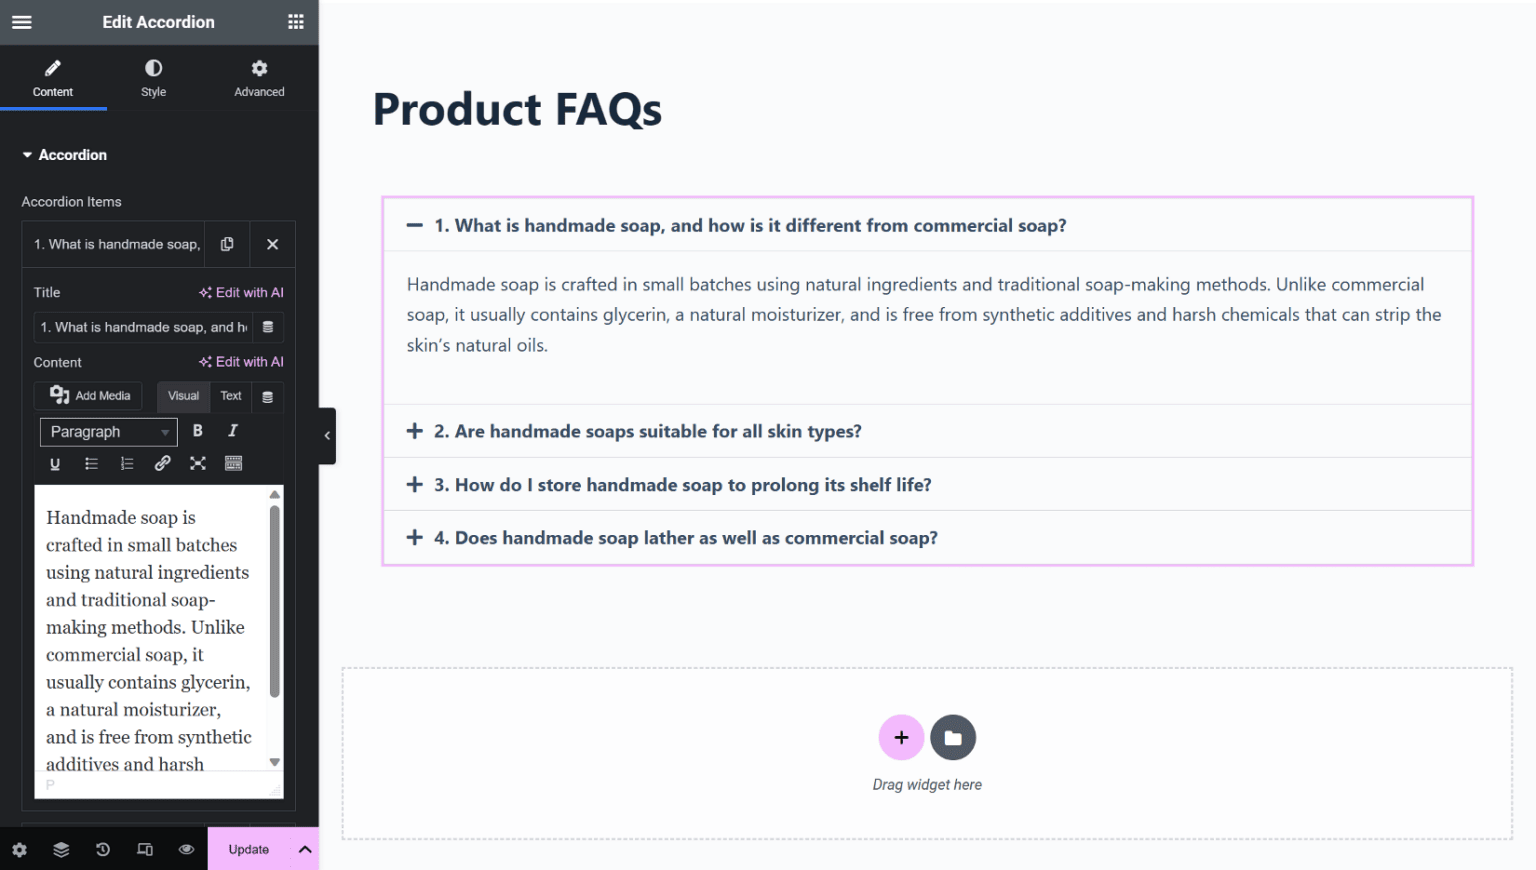Screen dimensions: 1536x870
Task: Open the hamburger menu in the panel header
Action: click(21, 21)
